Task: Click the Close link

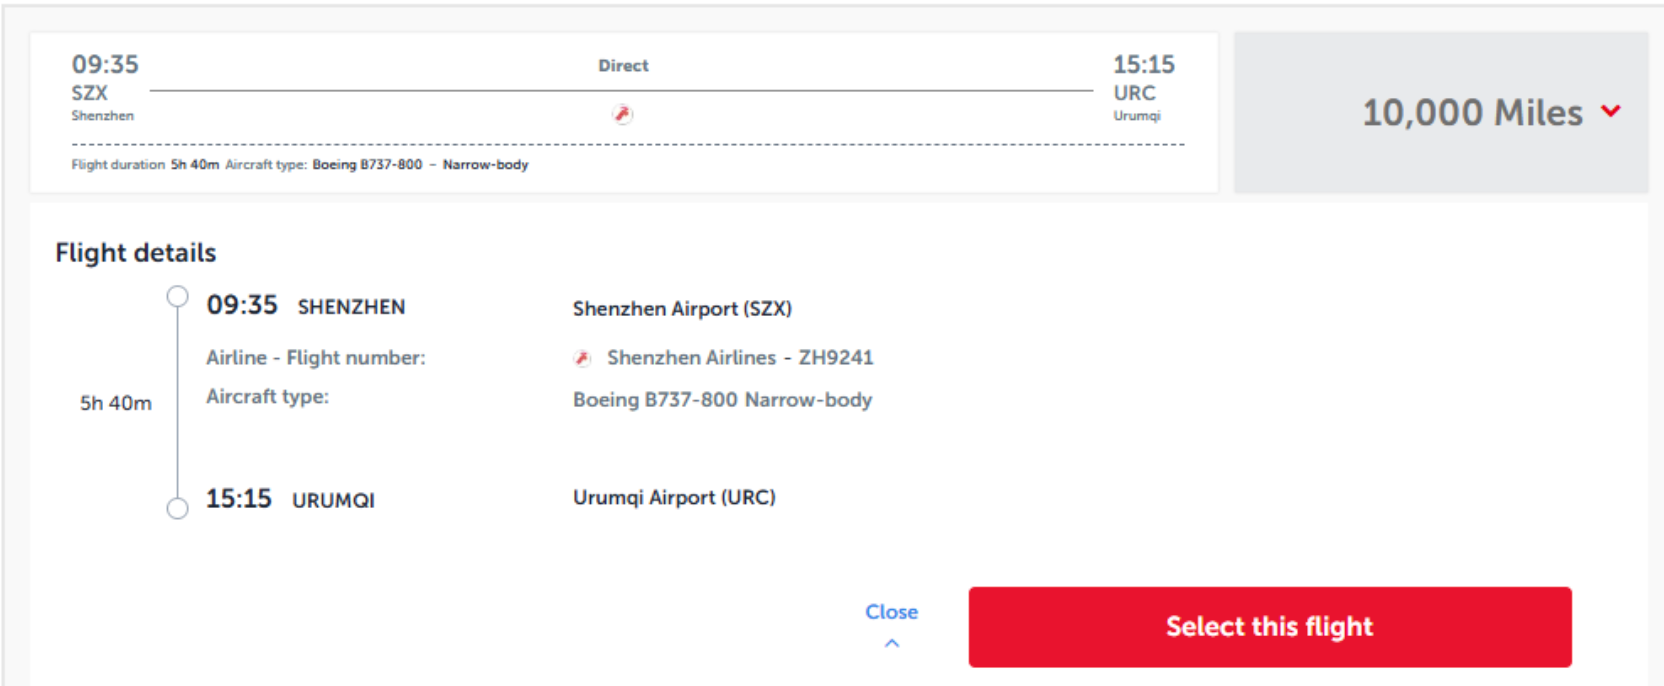Action: click(891, 612)
